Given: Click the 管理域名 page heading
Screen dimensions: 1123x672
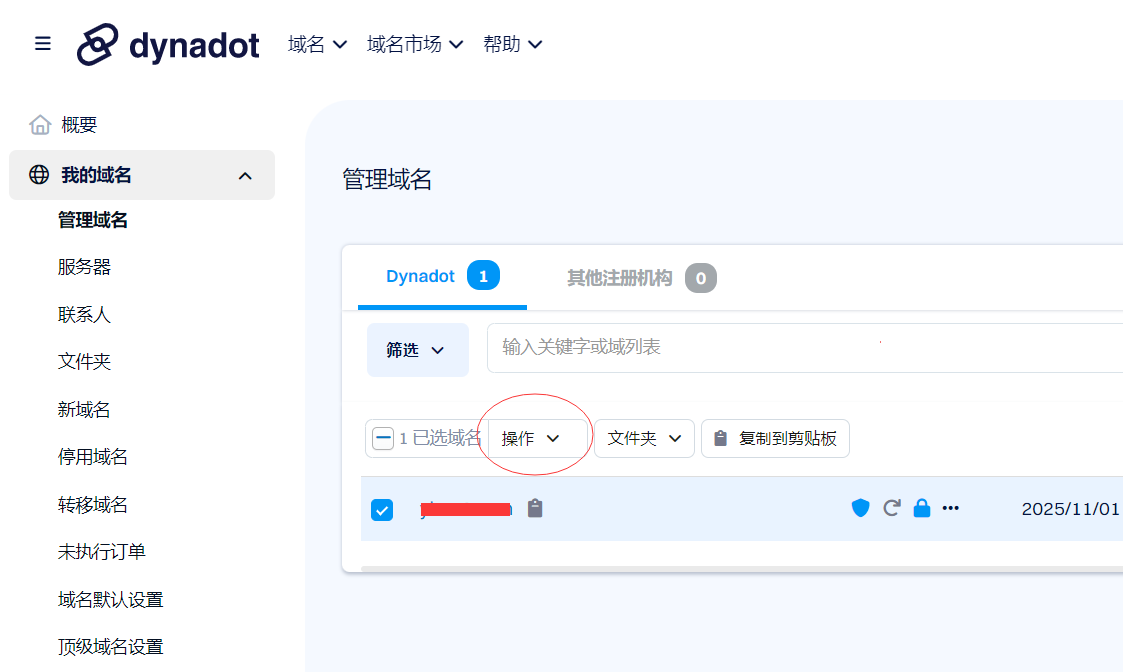Looking at the screenshot, I should (x=387, y=179).
